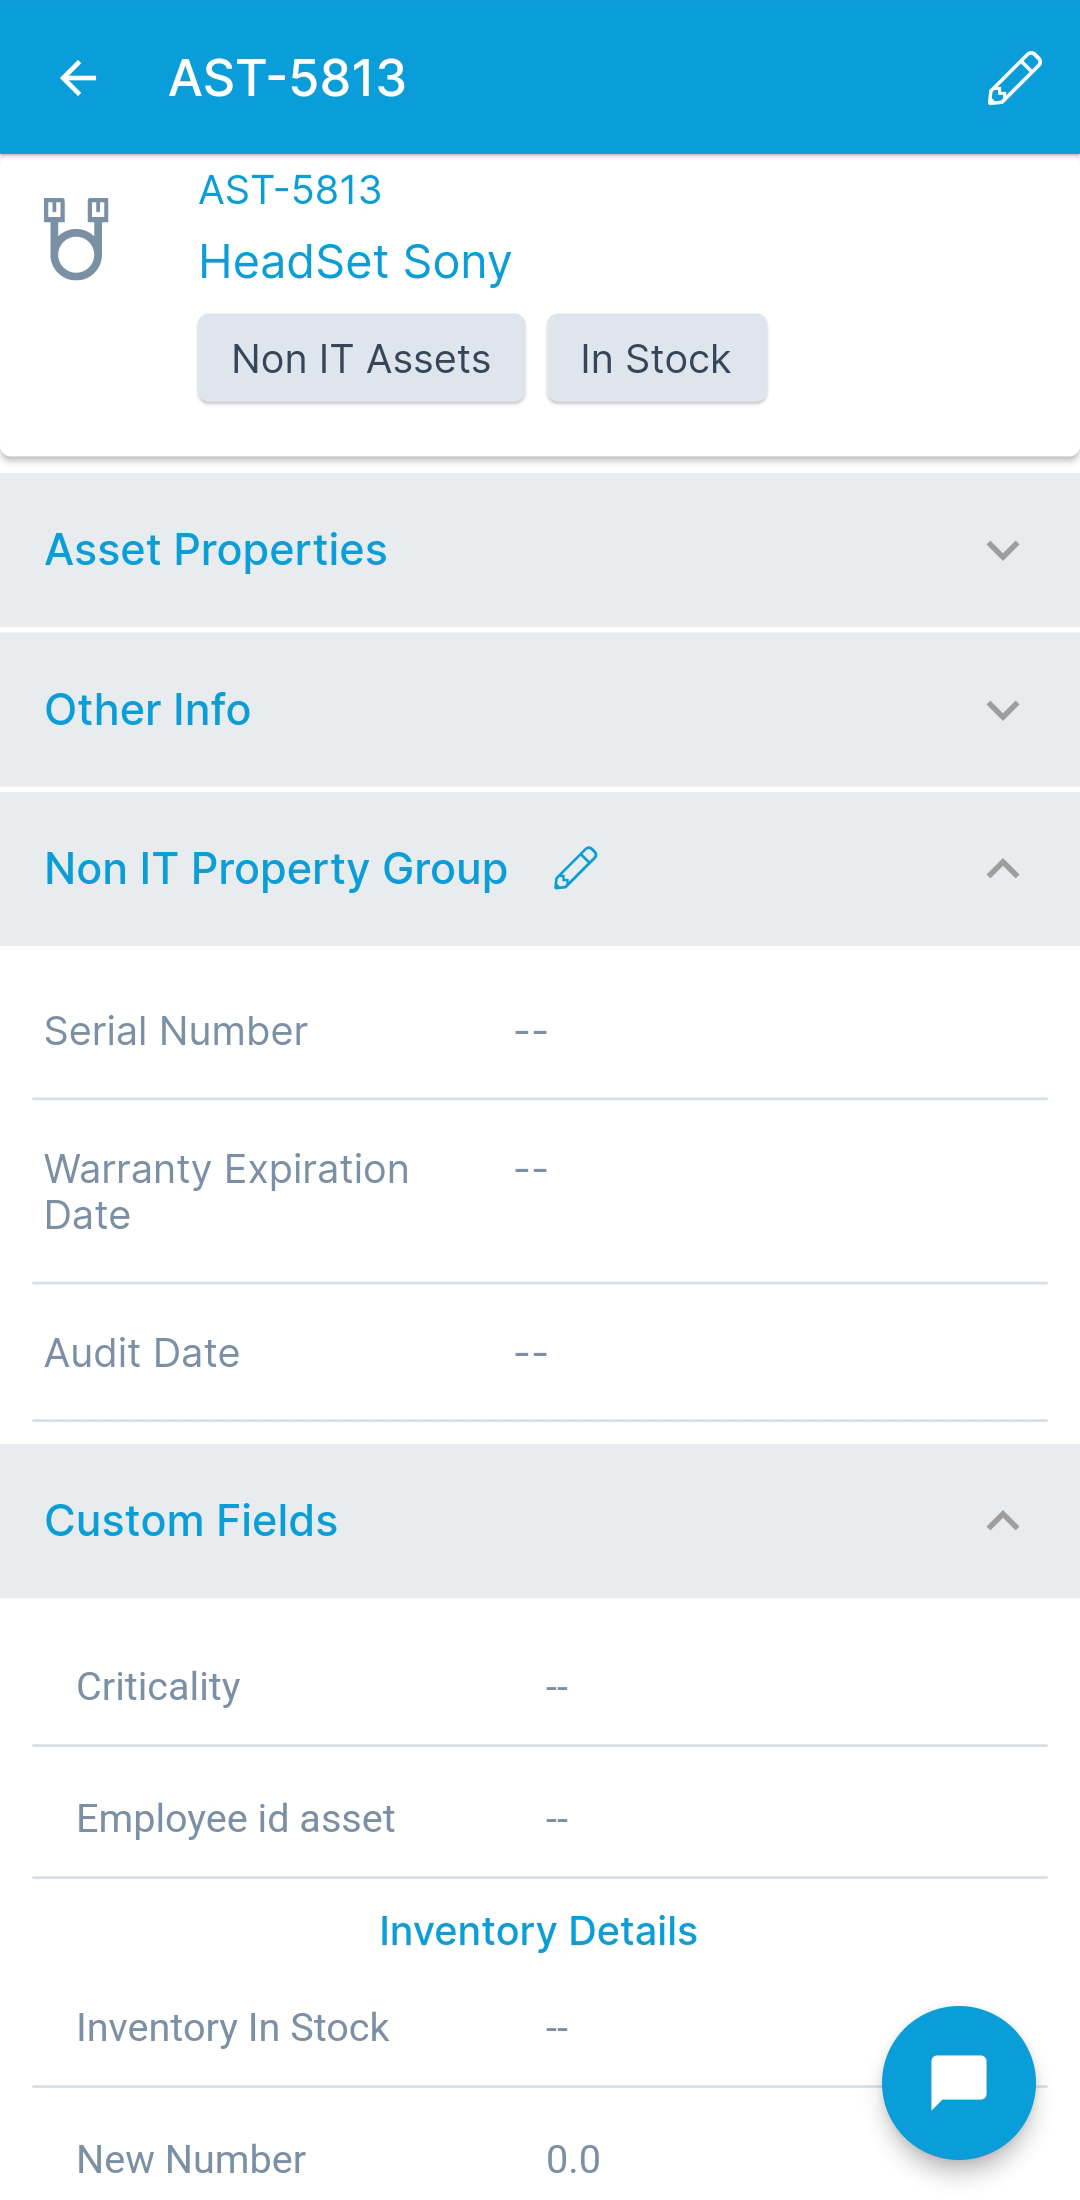Select the Custom Fields section header
Image resolution: width=1080 pixels, height=2200 pixels.
[190, 1520]
